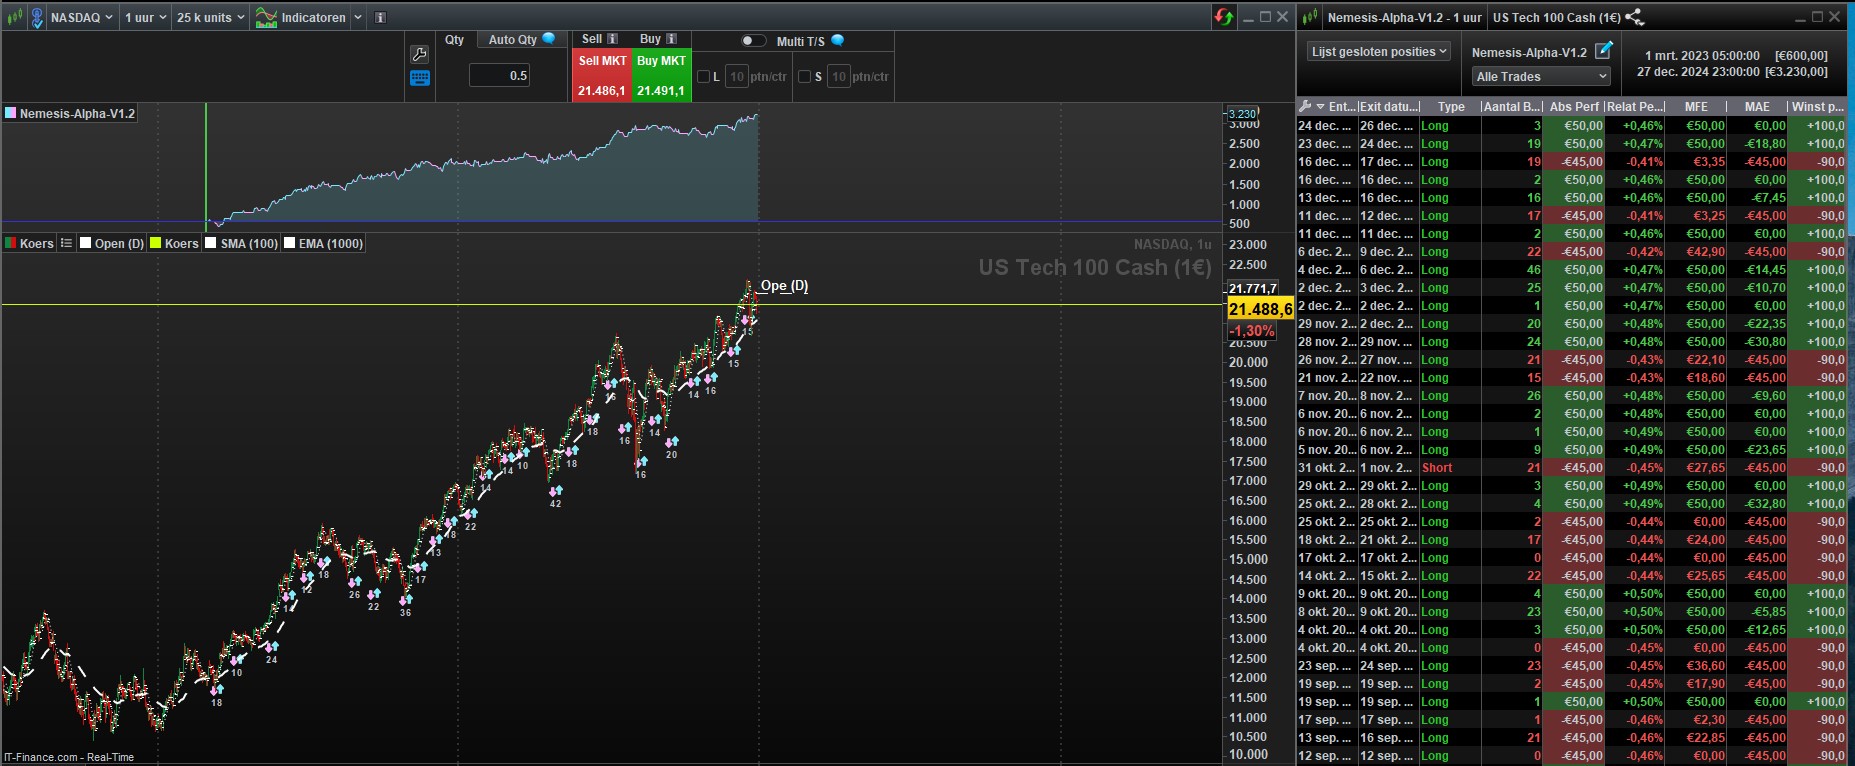1855x766 pixels.
Task: Click the Sell MKT button
Action: click(x=602, y=75)
